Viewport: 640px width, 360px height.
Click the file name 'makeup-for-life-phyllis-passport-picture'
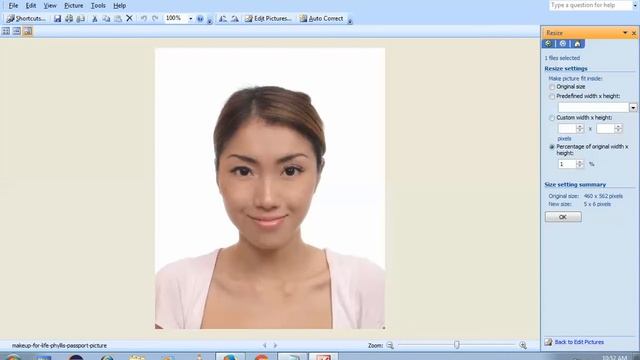[x=59, y=346]
